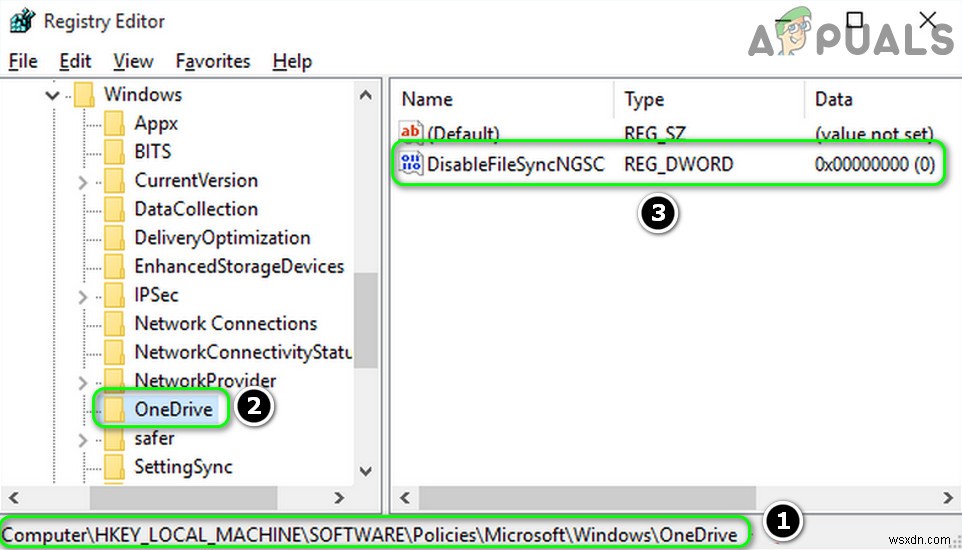This screenshot has height=550, width=962.
Task: Expand the CurrentVersion key
Action: (83, 182)
